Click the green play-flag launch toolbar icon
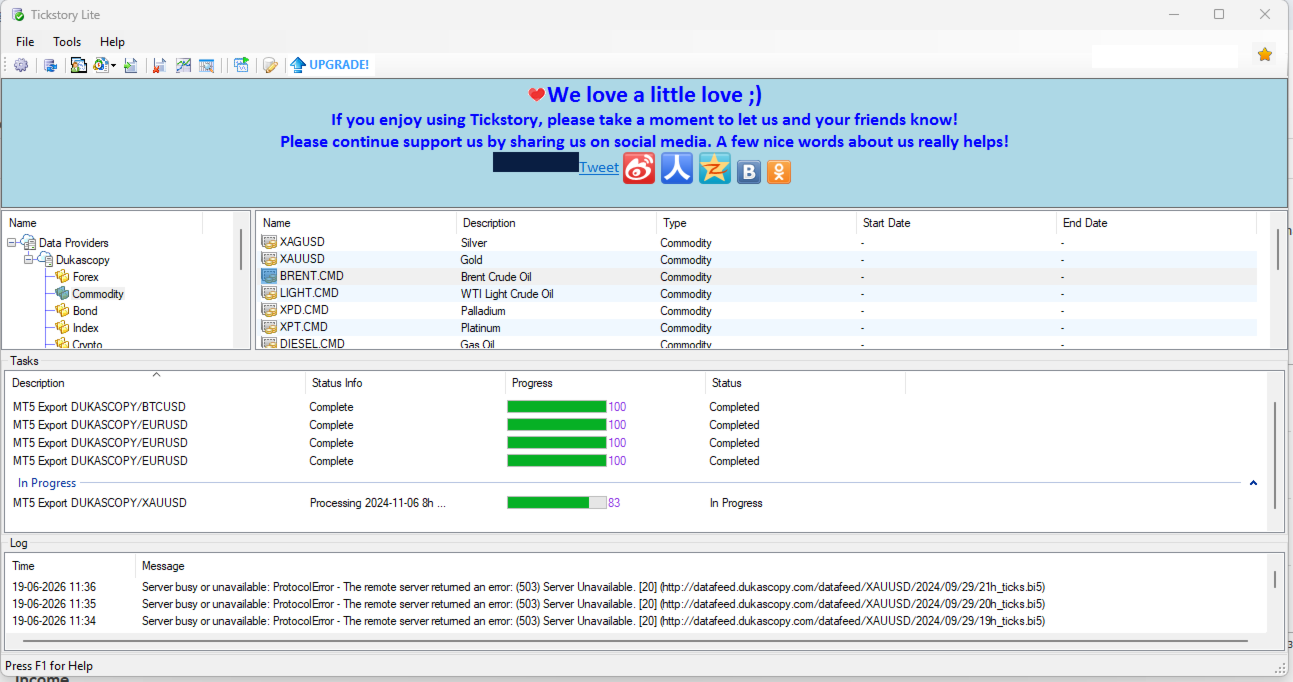The height and width of the screenshot is (682, 1293). click(x=241, y=65)
